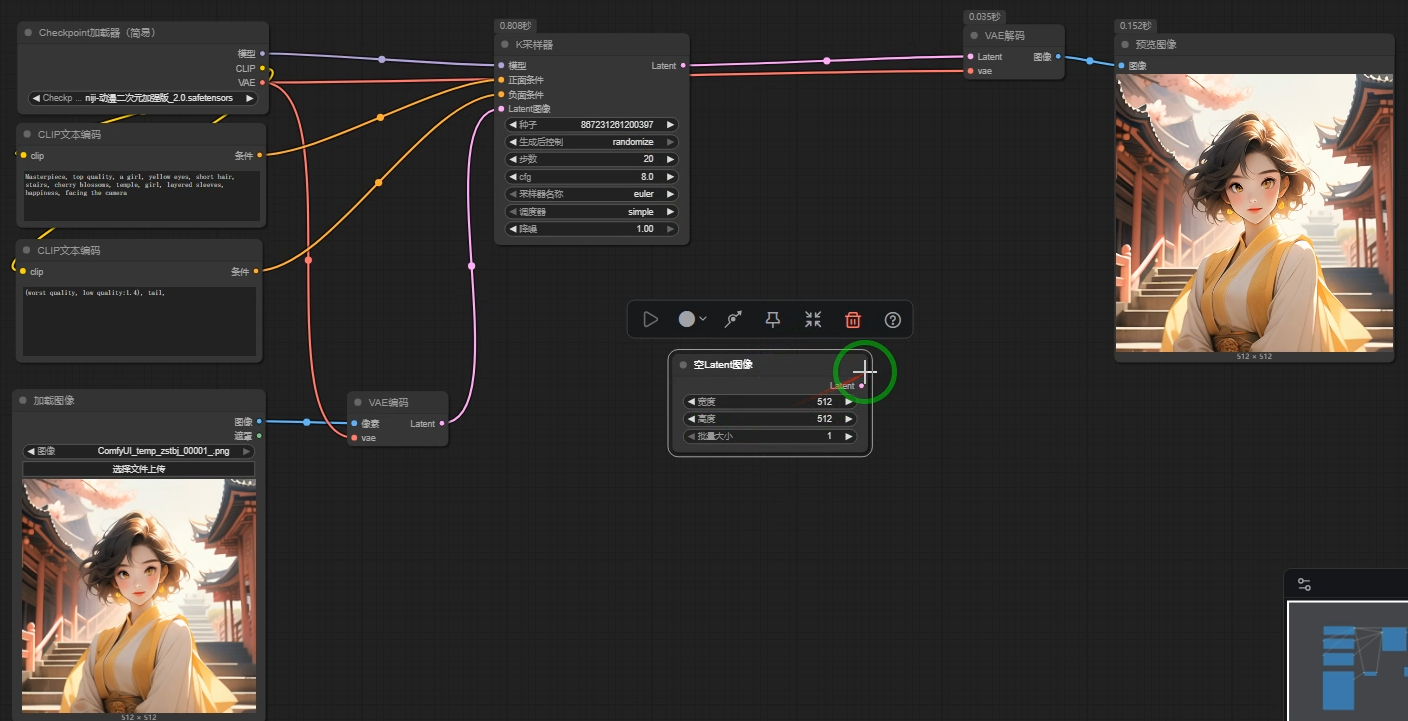
Task: Open the node color picker circle
Action: point(687,319)
